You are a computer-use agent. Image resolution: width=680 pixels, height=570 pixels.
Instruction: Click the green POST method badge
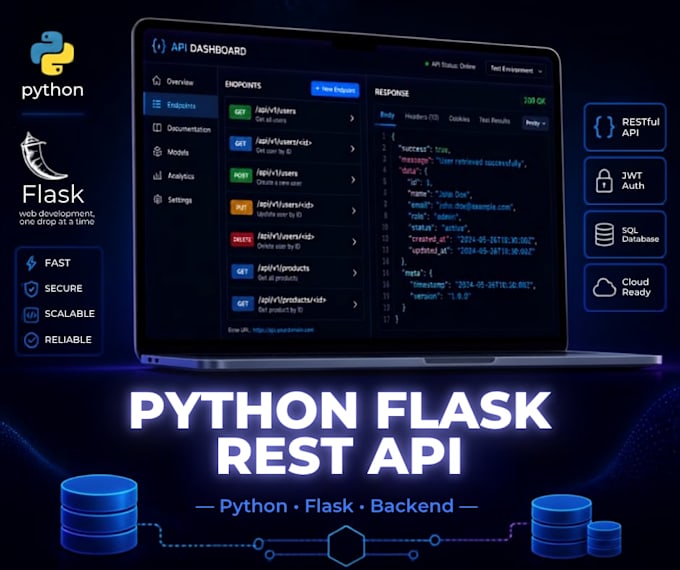tap(241, 175)
